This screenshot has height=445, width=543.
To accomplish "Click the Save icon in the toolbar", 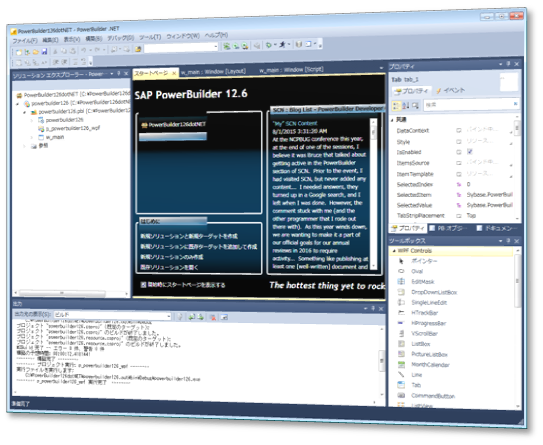I will 44,52.
